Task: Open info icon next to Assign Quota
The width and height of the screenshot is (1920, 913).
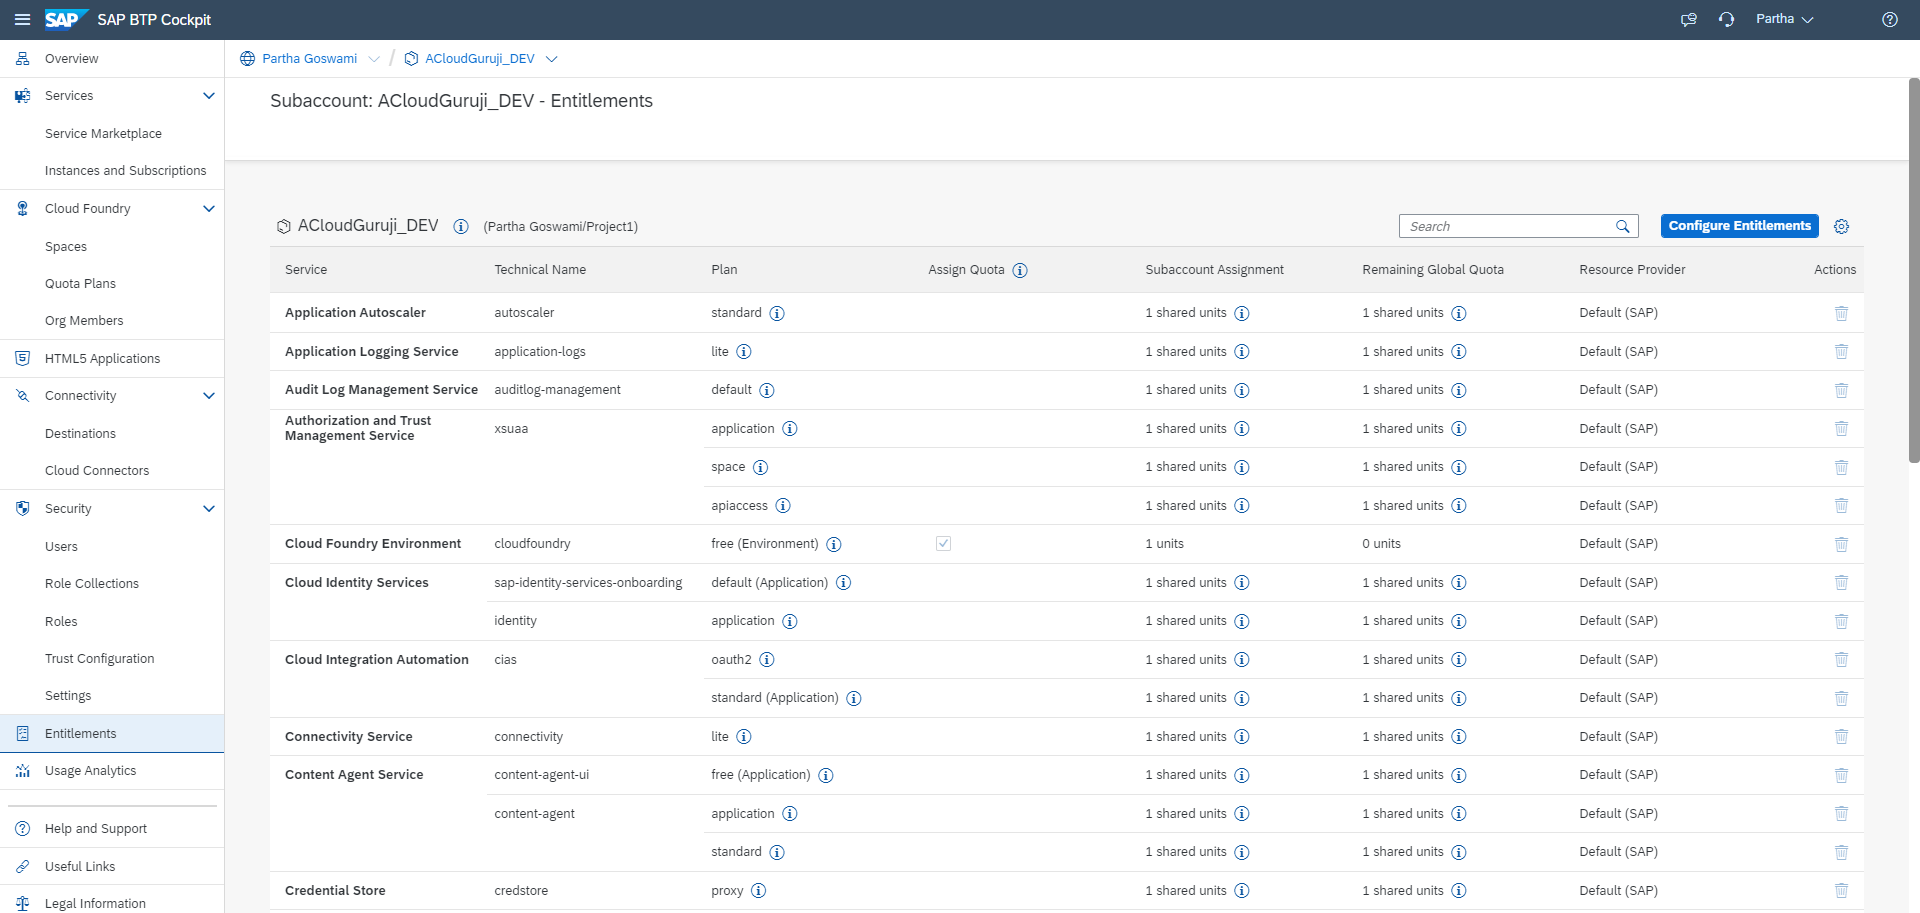Action: 1020,270
